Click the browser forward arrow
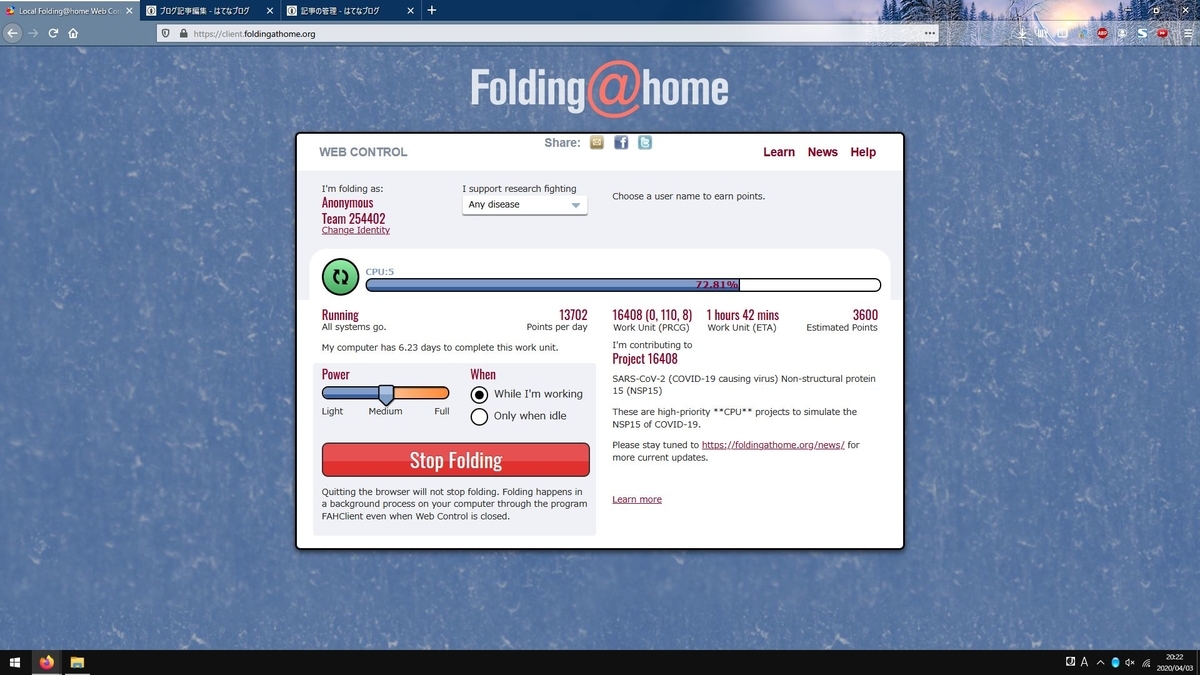 click(33, 33)
